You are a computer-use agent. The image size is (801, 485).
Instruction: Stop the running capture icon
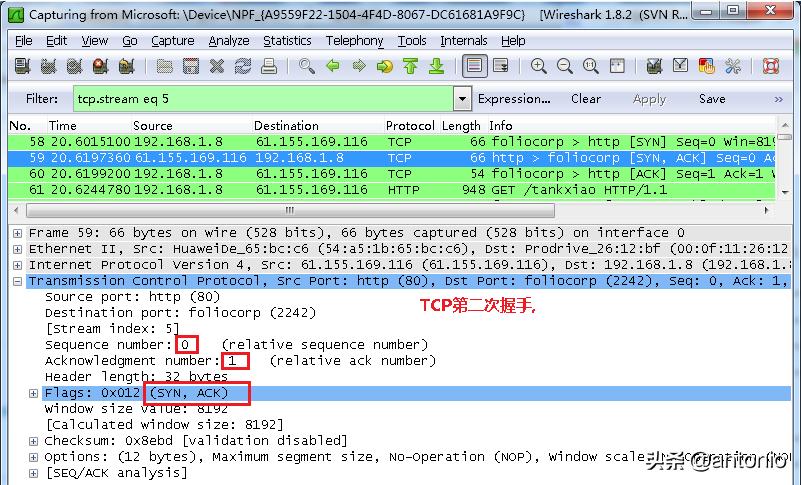click(101, 66)
